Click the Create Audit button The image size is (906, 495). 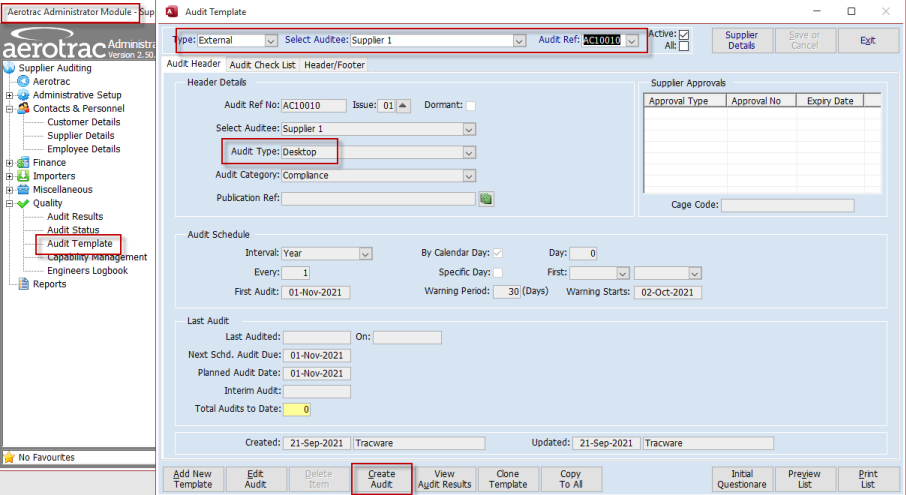[381, 479]
